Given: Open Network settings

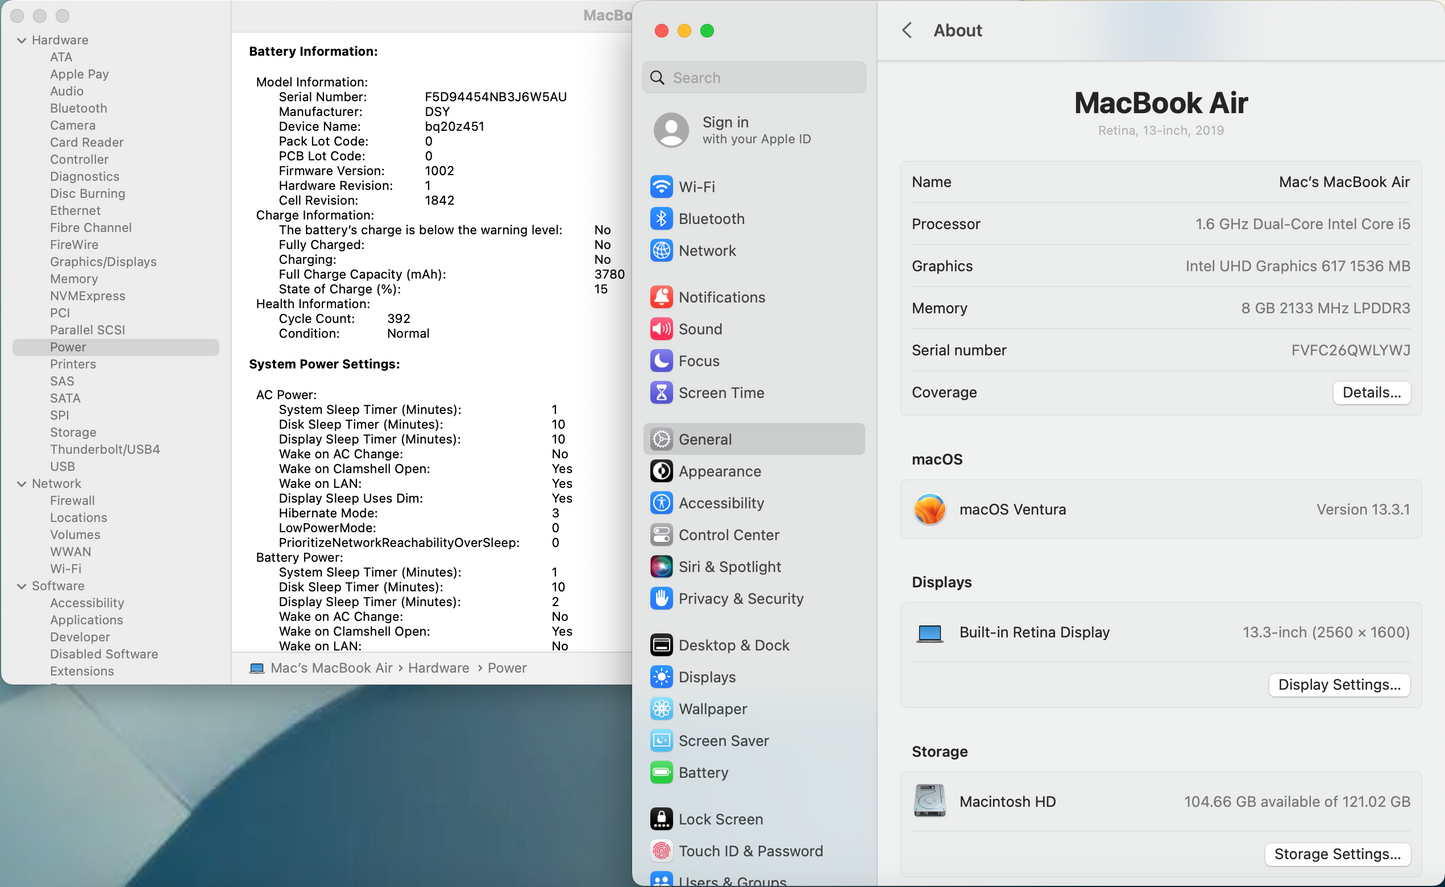Looking at the screenshot, I should point(706,250).
